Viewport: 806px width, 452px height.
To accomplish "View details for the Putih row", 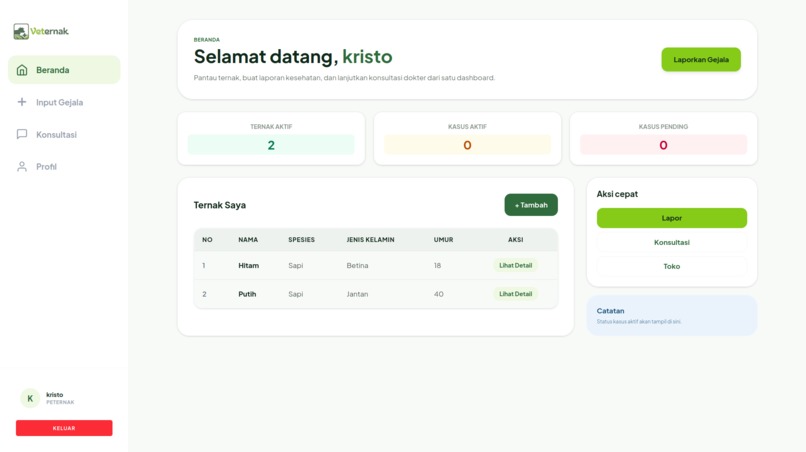I will coord(516,294).
